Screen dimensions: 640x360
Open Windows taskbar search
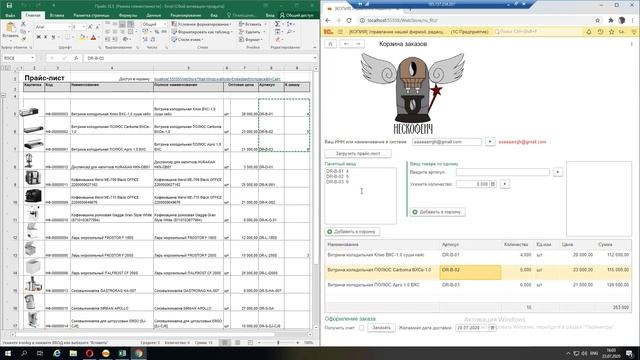coord(24,353)
